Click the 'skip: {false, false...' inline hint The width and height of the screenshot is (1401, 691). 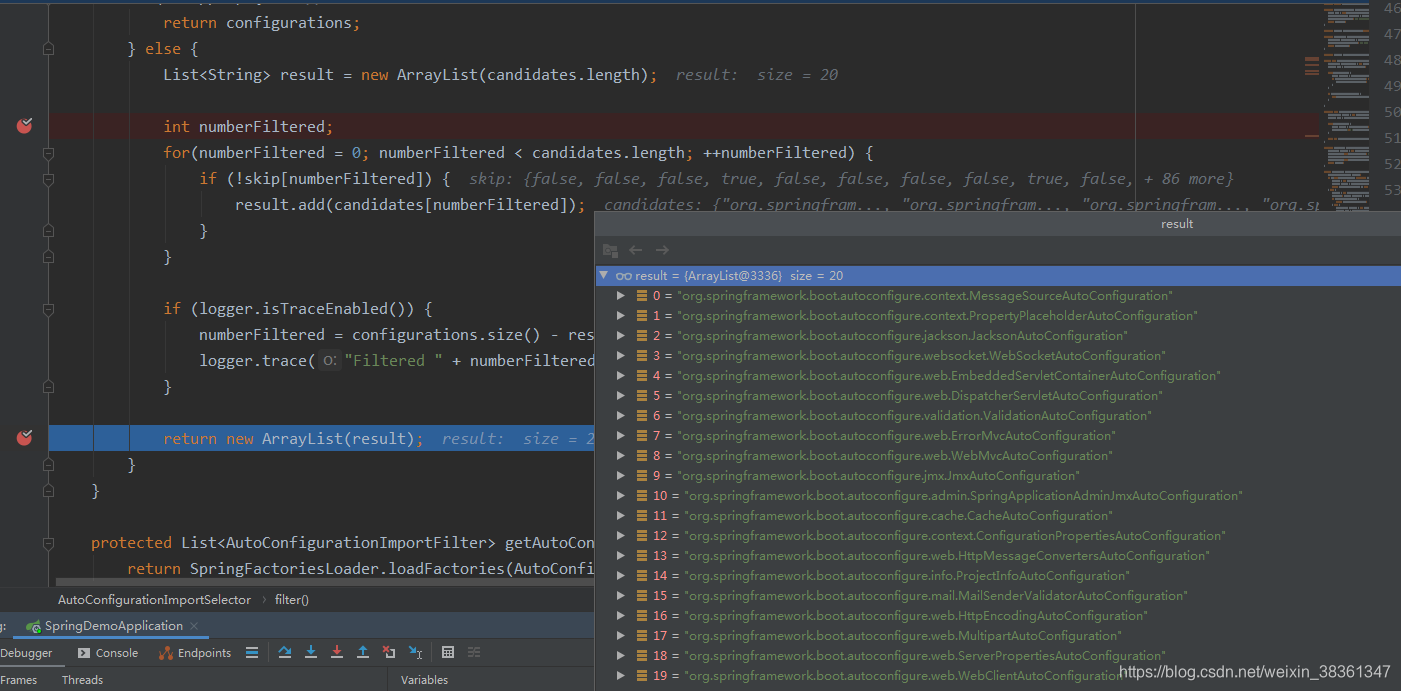point(851,179)
